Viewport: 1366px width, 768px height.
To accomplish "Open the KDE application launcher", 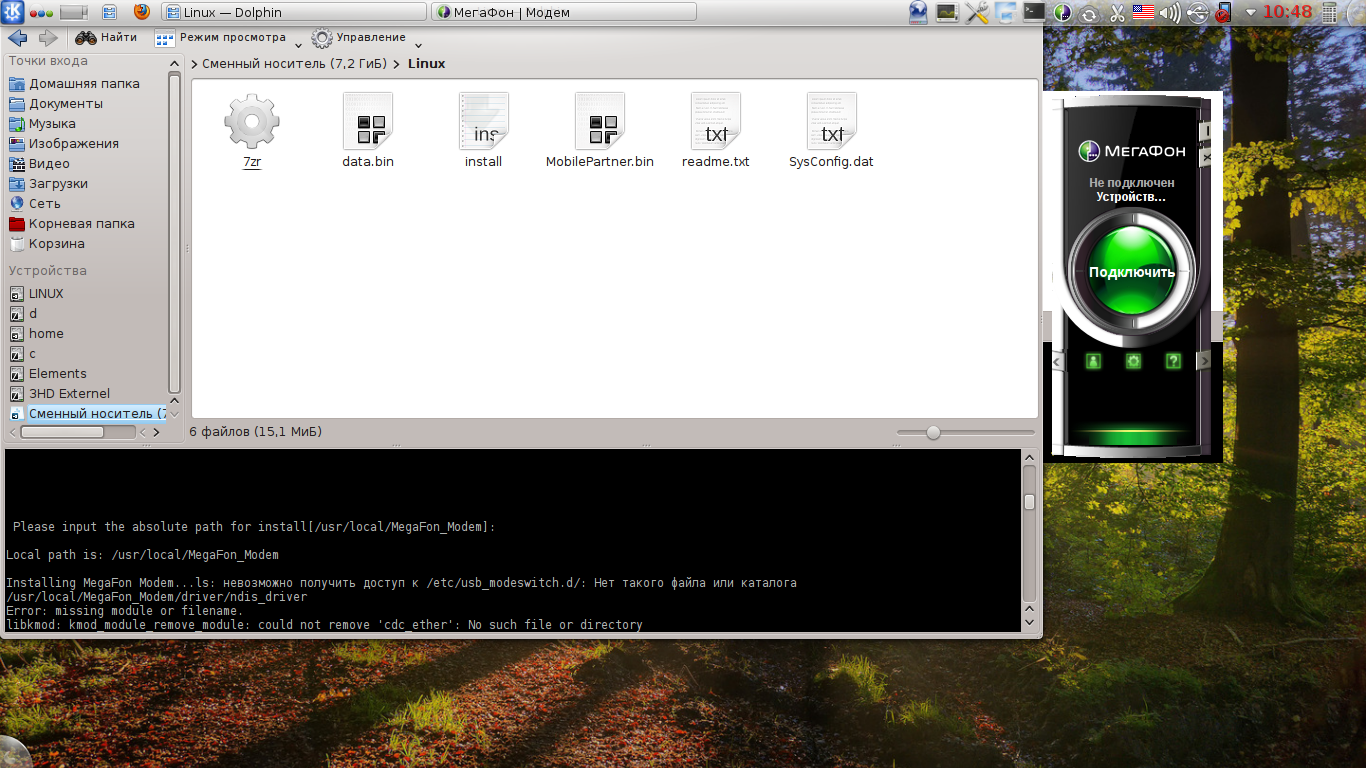I will click(x=11, y=12).
